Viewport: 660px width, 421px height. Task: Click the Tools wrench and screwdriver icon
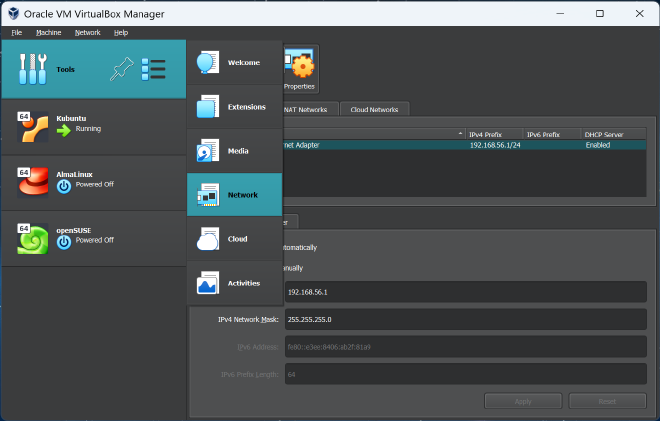pyautogui.click(x=32, y=69)
